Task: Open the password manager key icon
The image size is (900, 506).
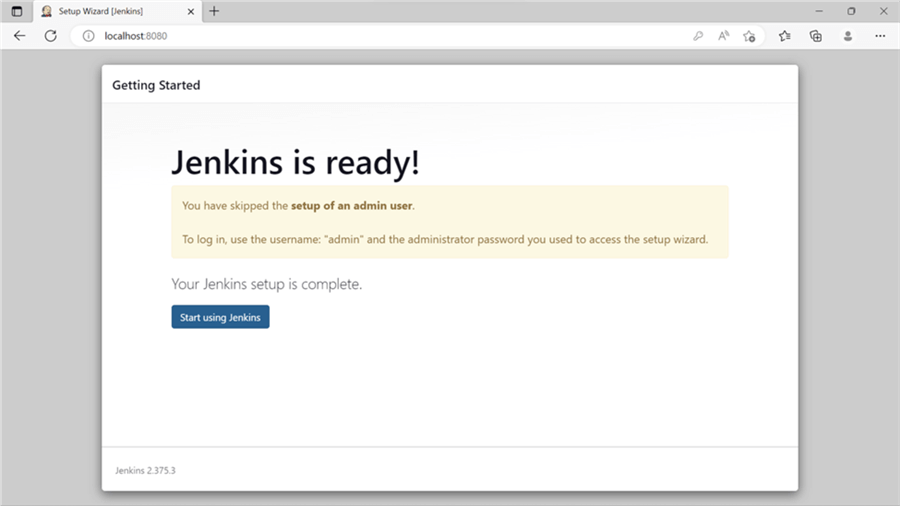Action: coord(698,36)
